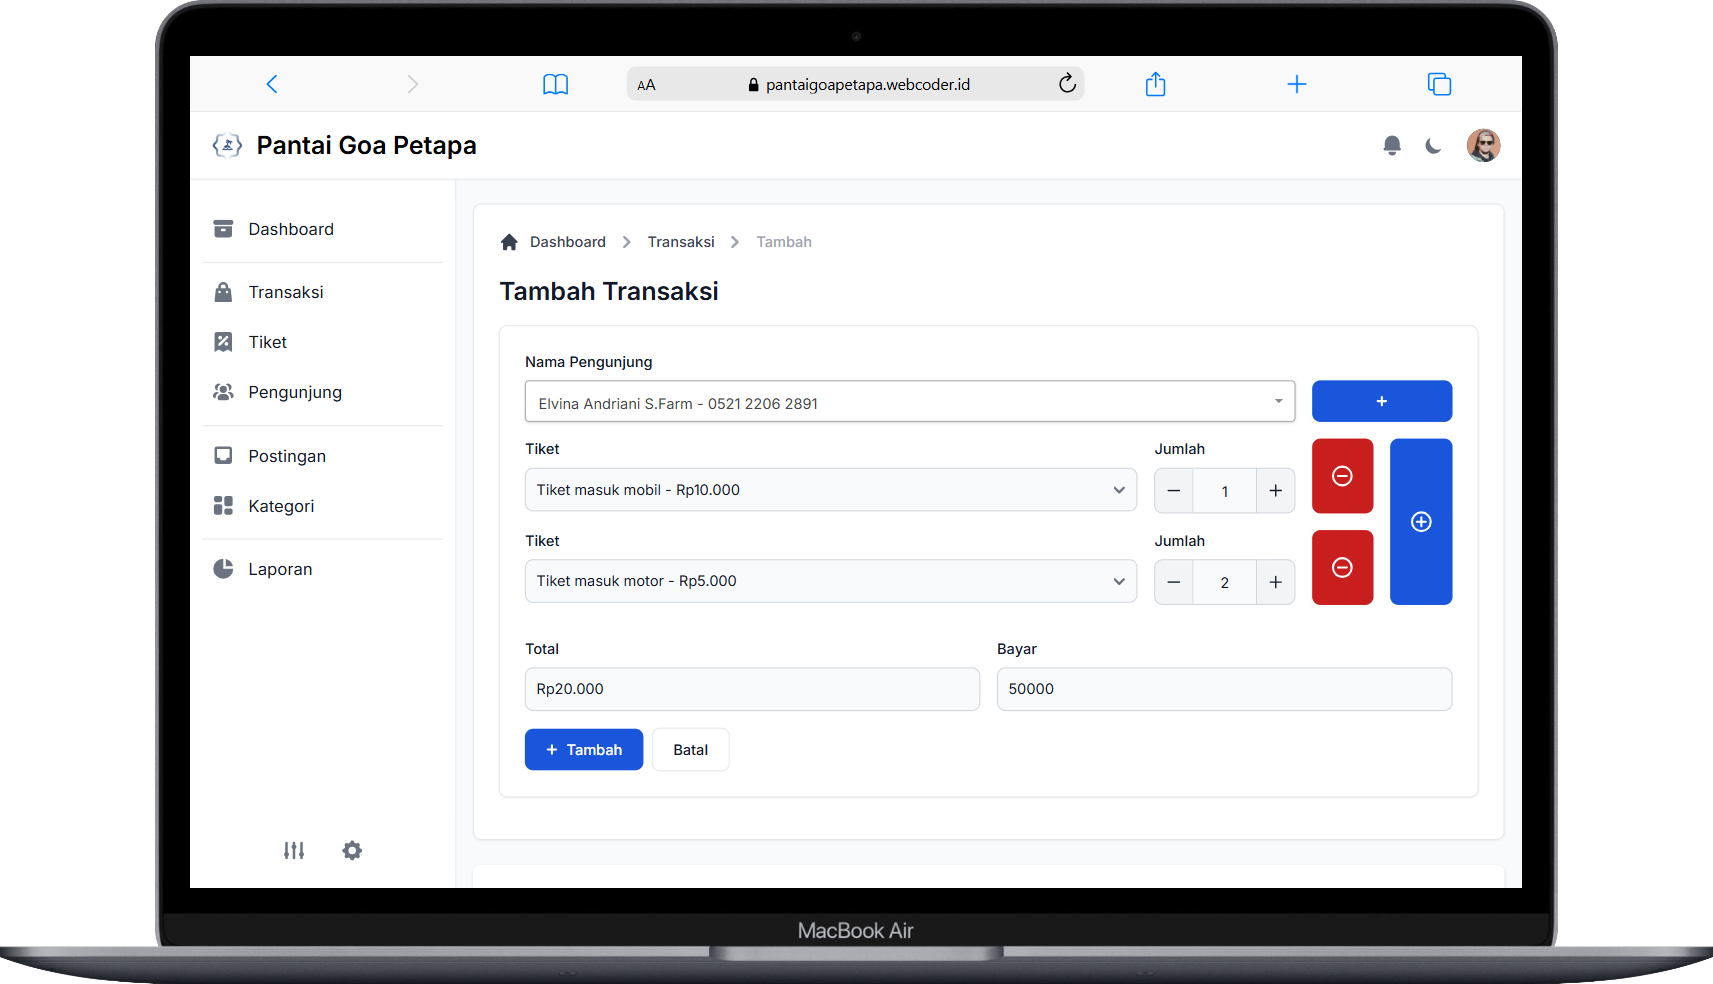This screenshot has width=1713, height=984.
Task: Decrease Jumlah for Tiket masuk motor
Action: [x=1174, y=582]
